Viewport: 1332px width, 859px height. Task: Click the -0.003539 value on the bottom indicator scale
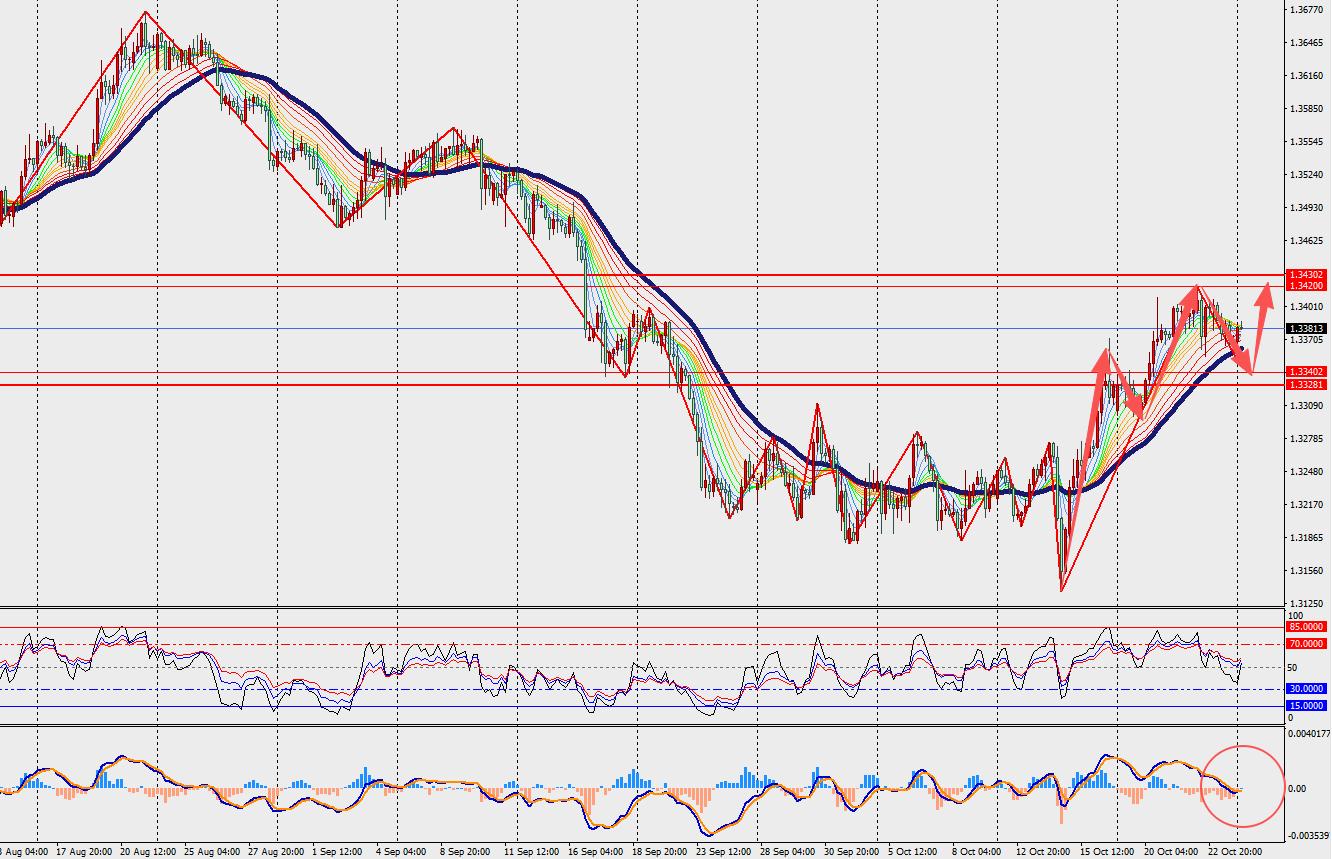(1309, 835)
